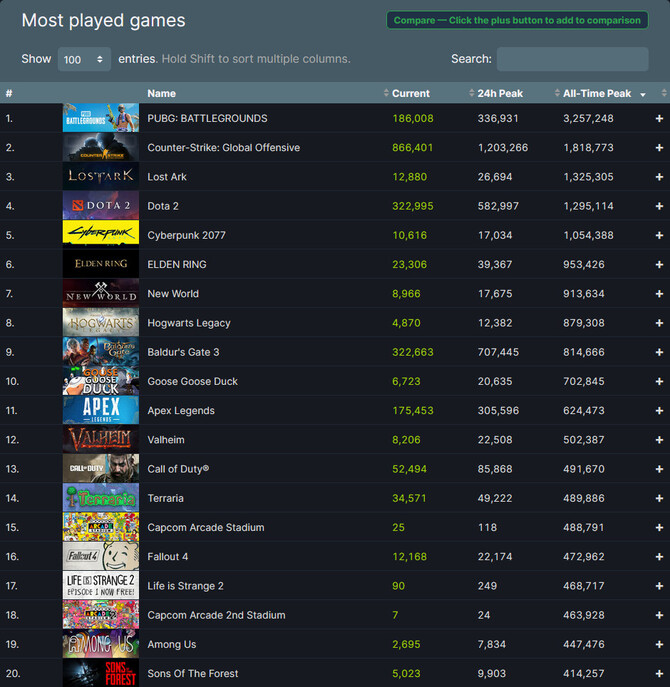This screenshot has width=670, height=687.
Task: Click Life is Strange 2 thumbnail
Action: pyautogui.click(x=101, y=585)
